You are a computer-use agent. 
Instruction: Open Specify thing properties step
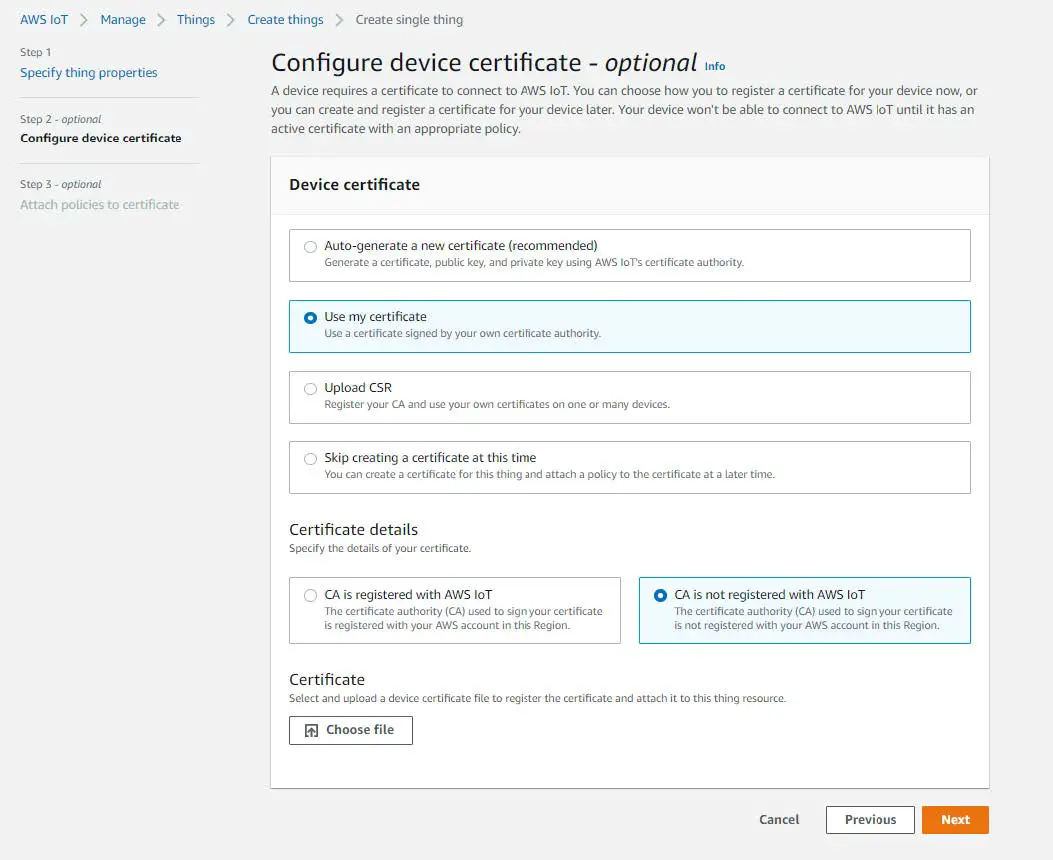89,73
